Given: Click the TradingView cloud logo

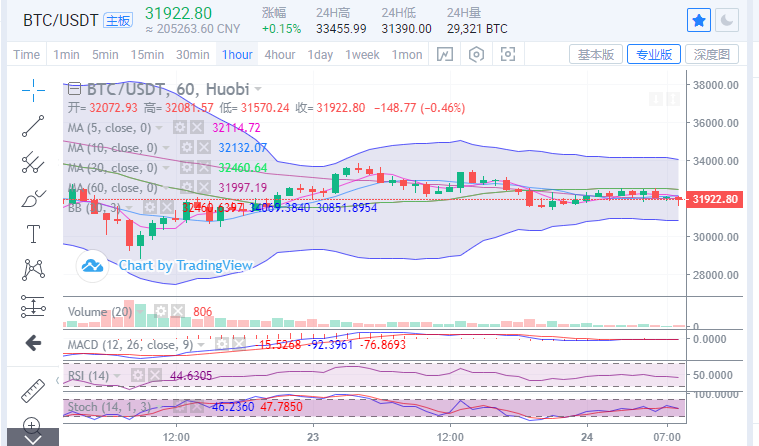Looking at the screenshot, I should point(92,265).
